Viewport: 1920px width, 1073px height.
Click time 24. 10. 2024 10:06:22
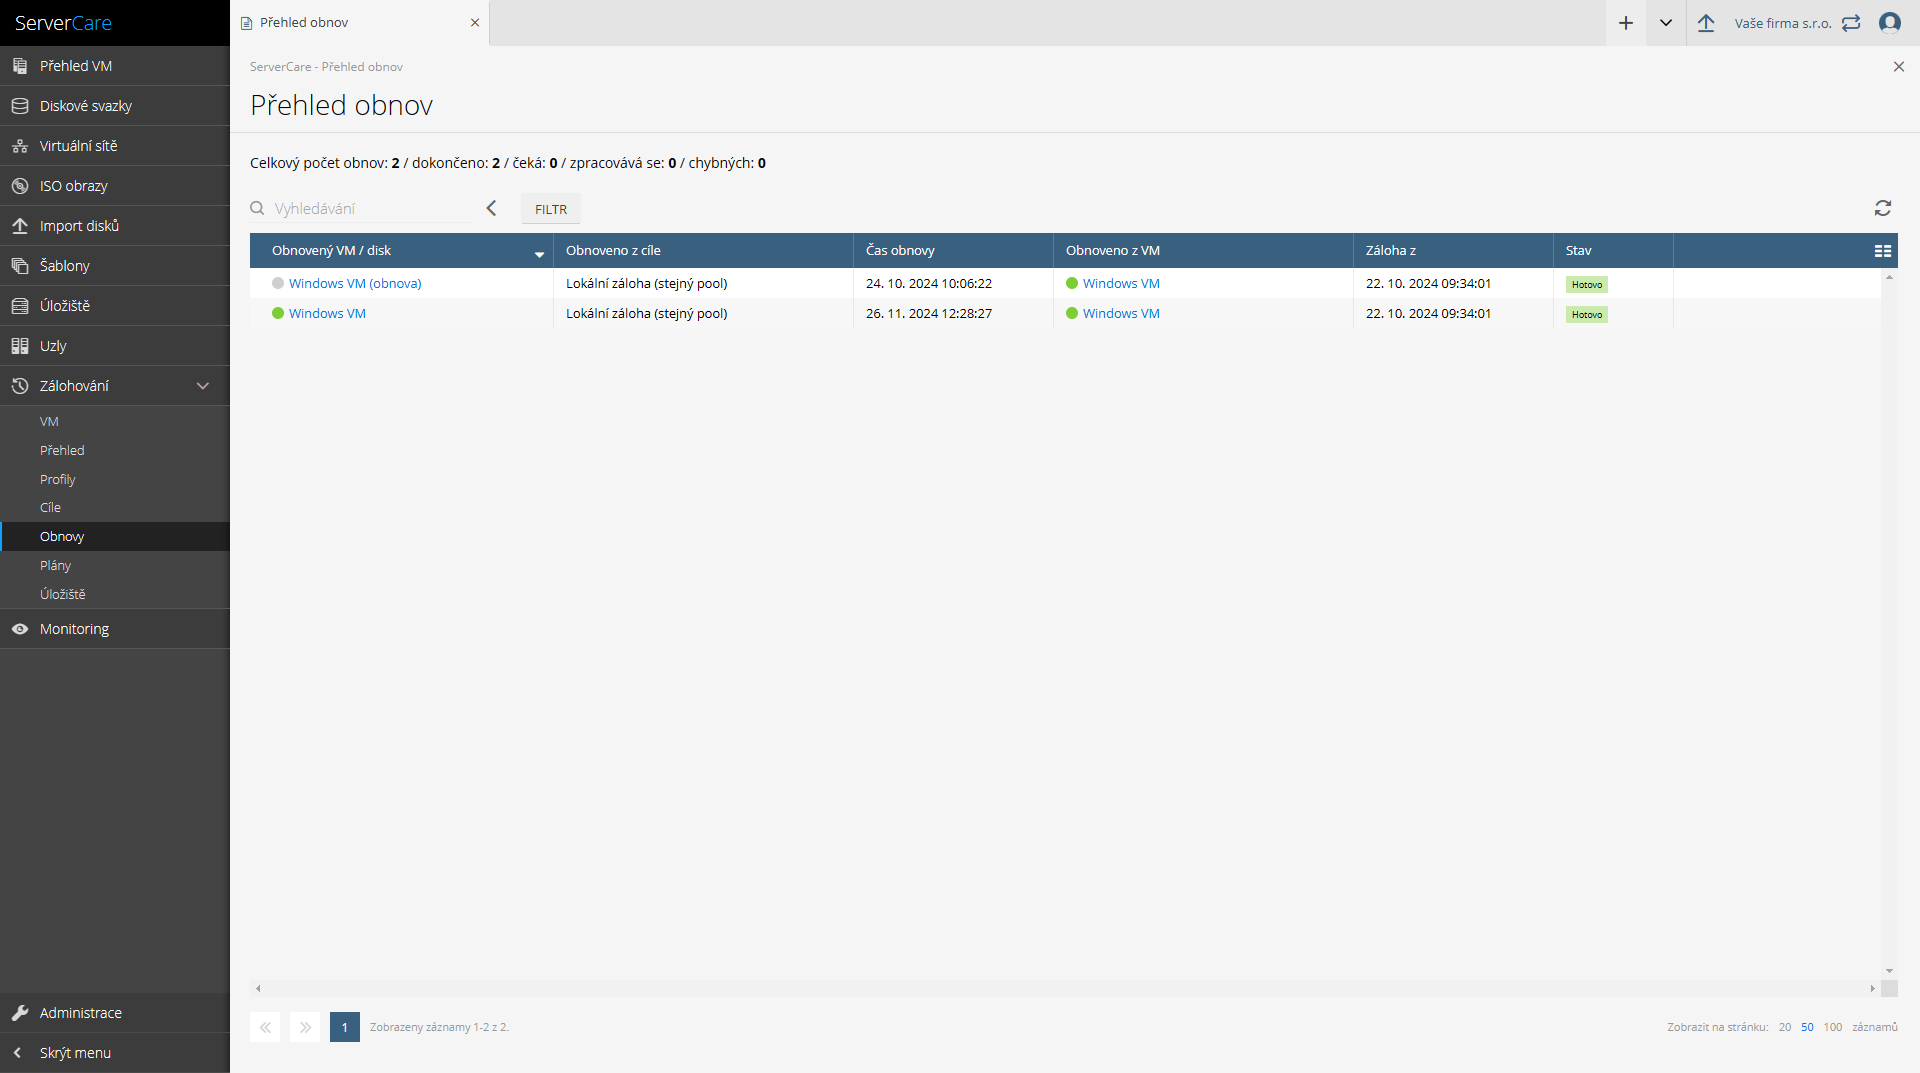pyautogui.click(x=929, y=284)
